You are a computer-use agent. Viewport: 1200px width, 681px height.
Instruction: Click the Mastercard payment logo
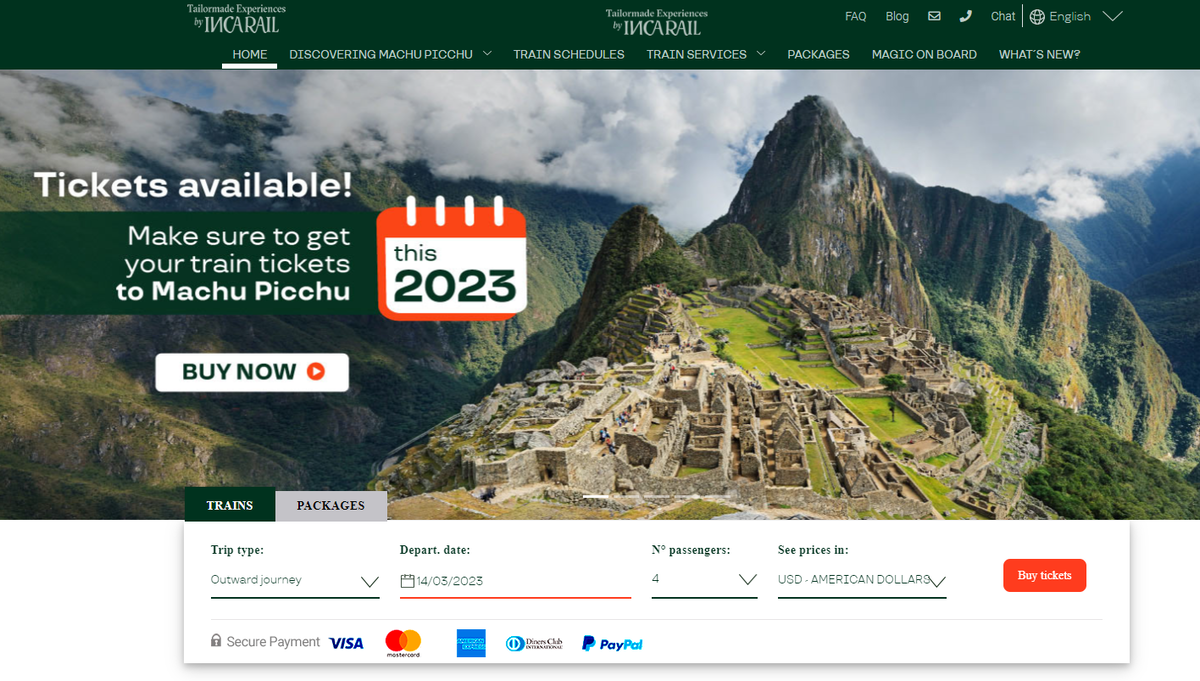[x=403, y=643]
